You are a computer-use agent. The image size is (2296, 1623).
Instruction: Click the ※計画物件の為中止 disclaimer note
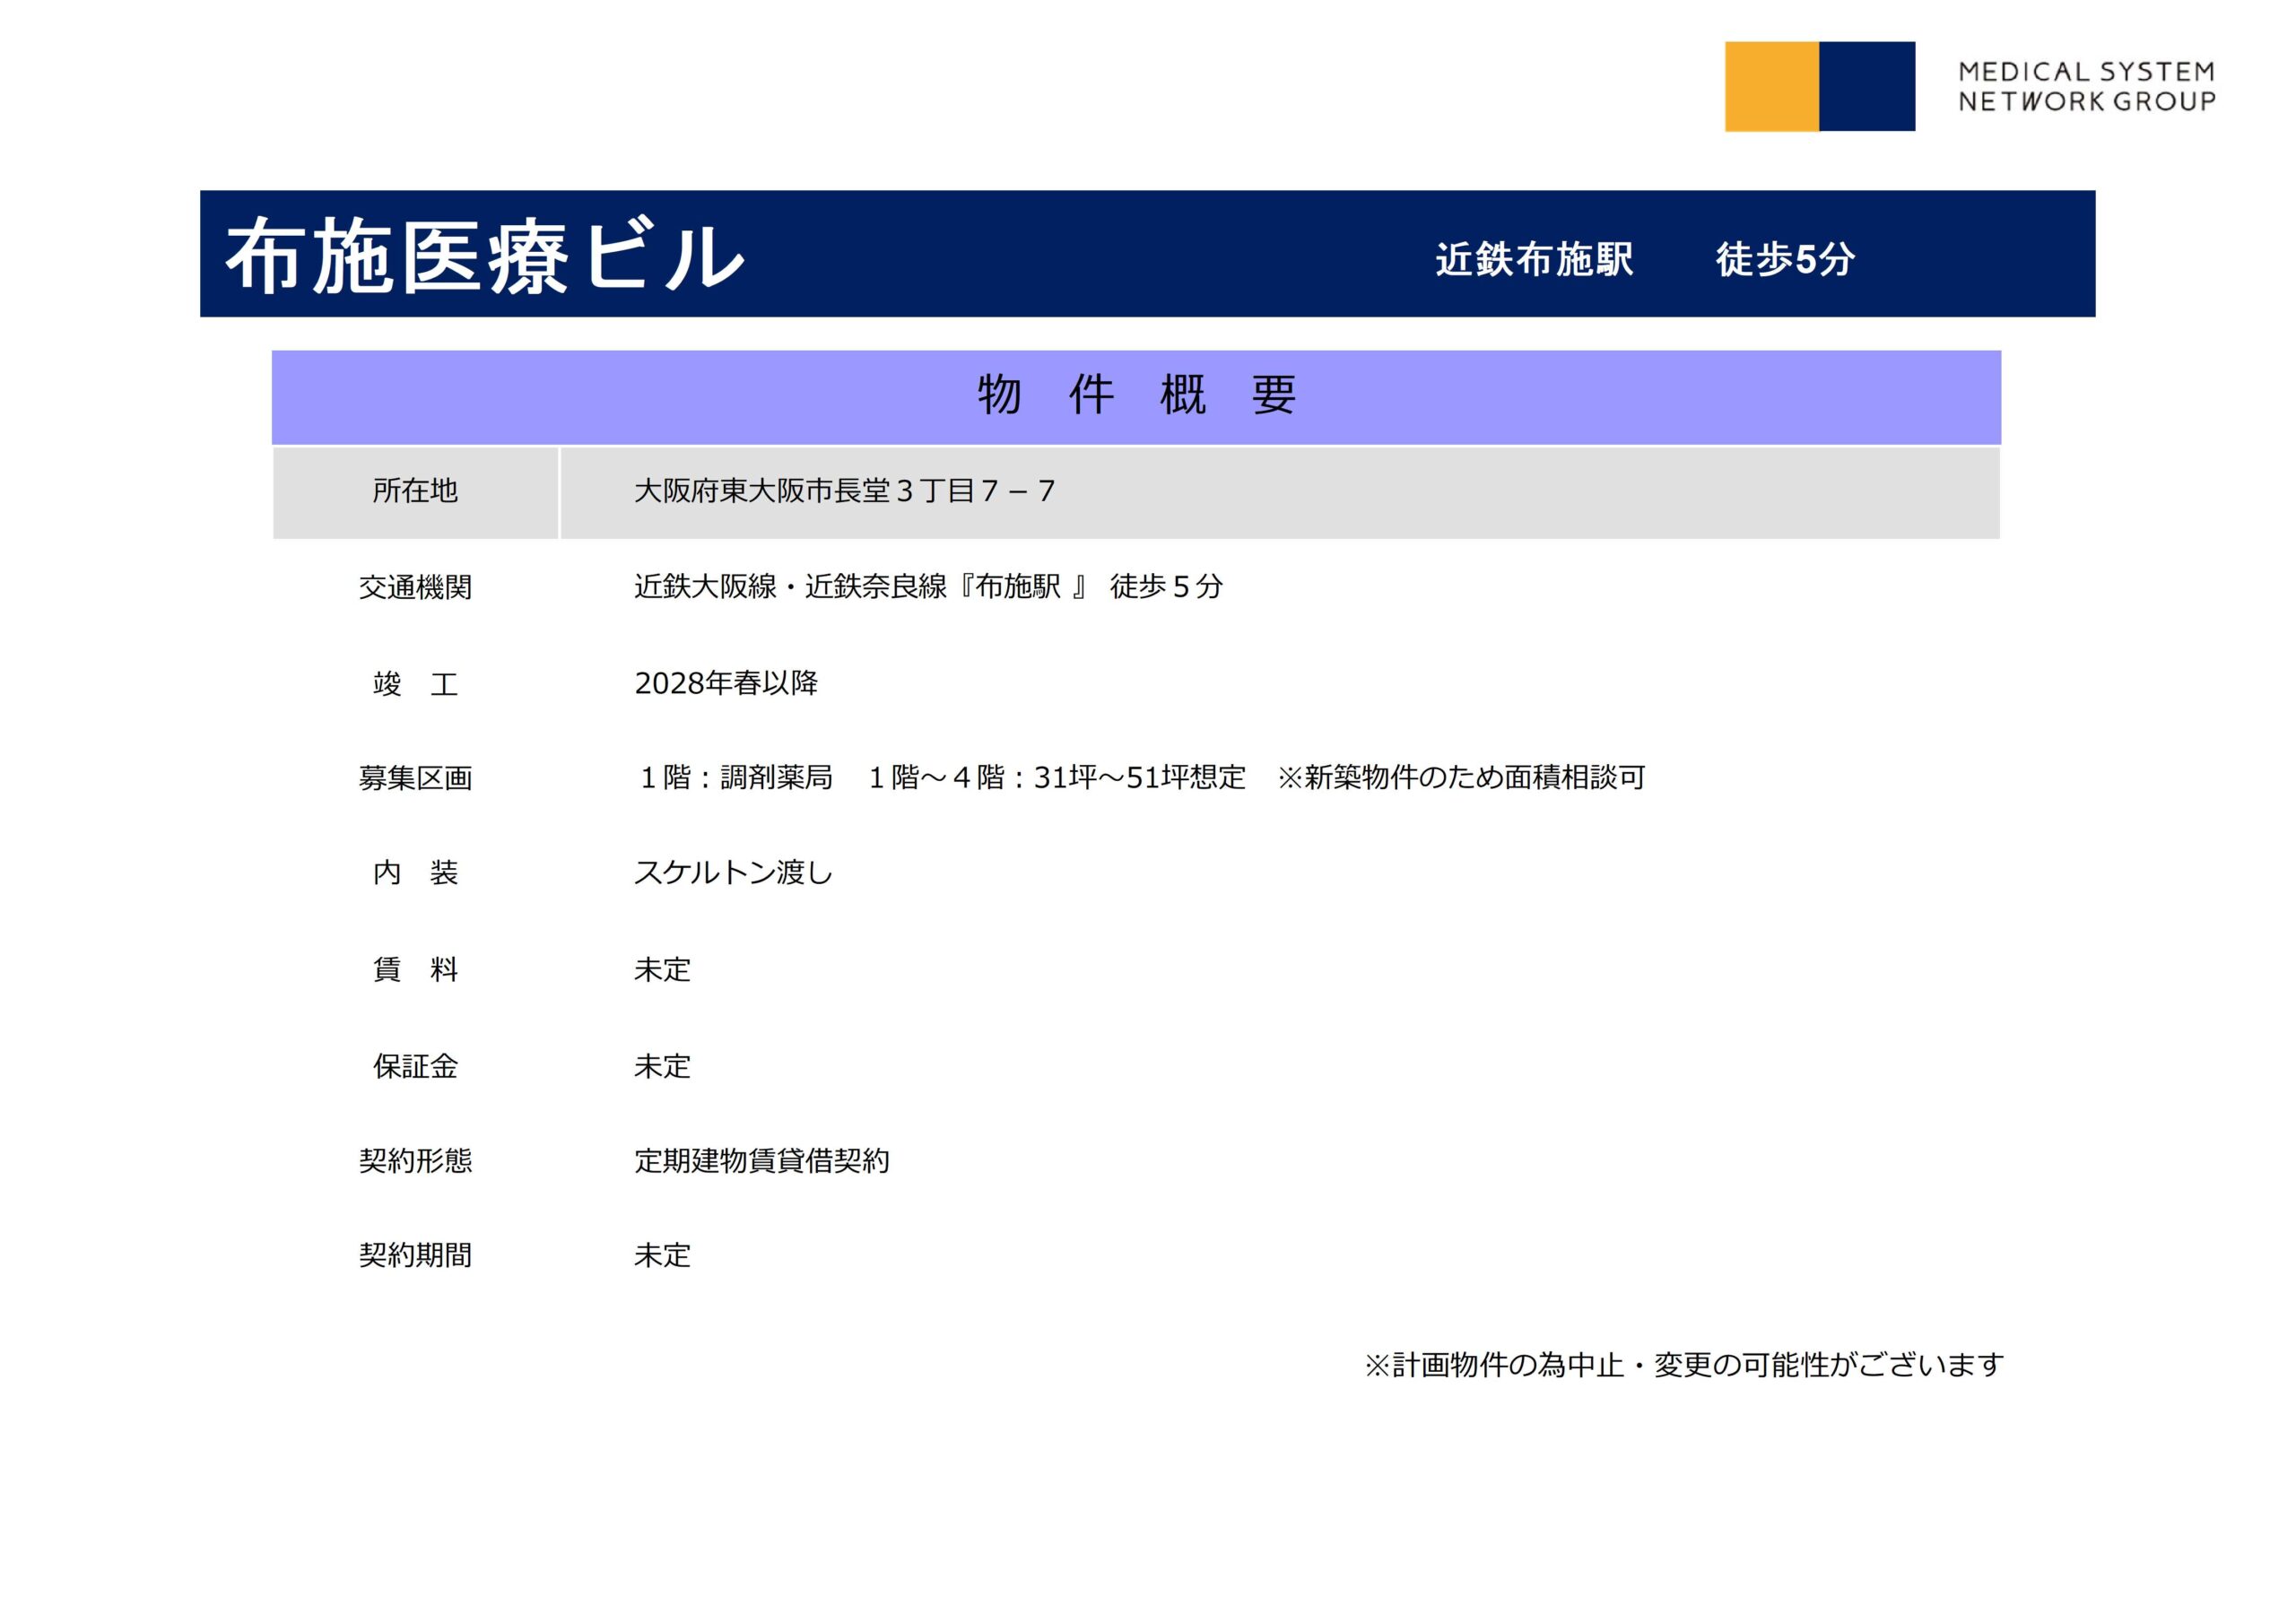(1683, 1365)
